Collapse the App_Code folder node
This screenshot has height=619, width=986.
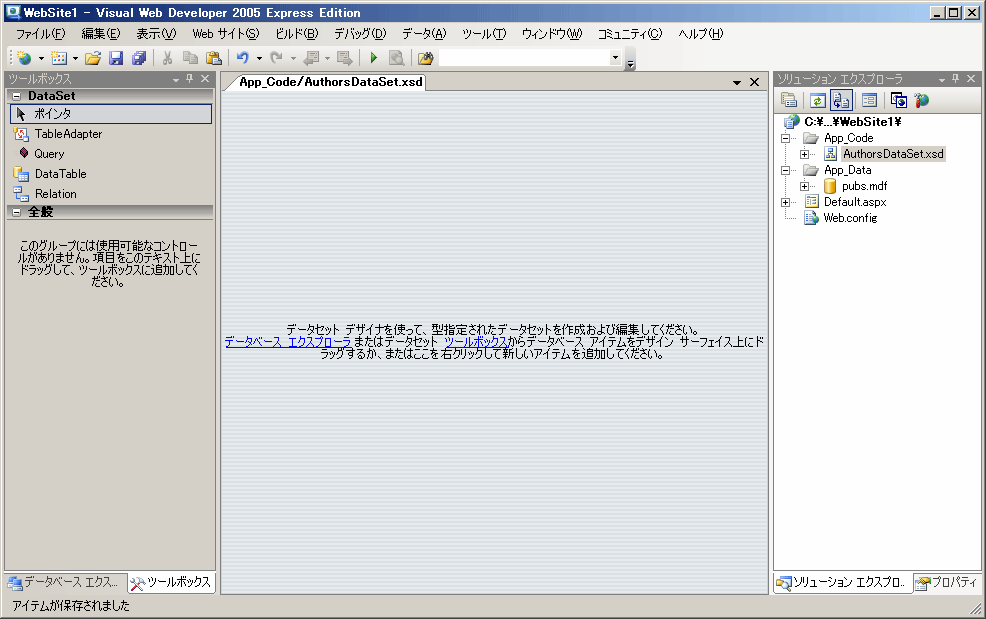(785, 138)
